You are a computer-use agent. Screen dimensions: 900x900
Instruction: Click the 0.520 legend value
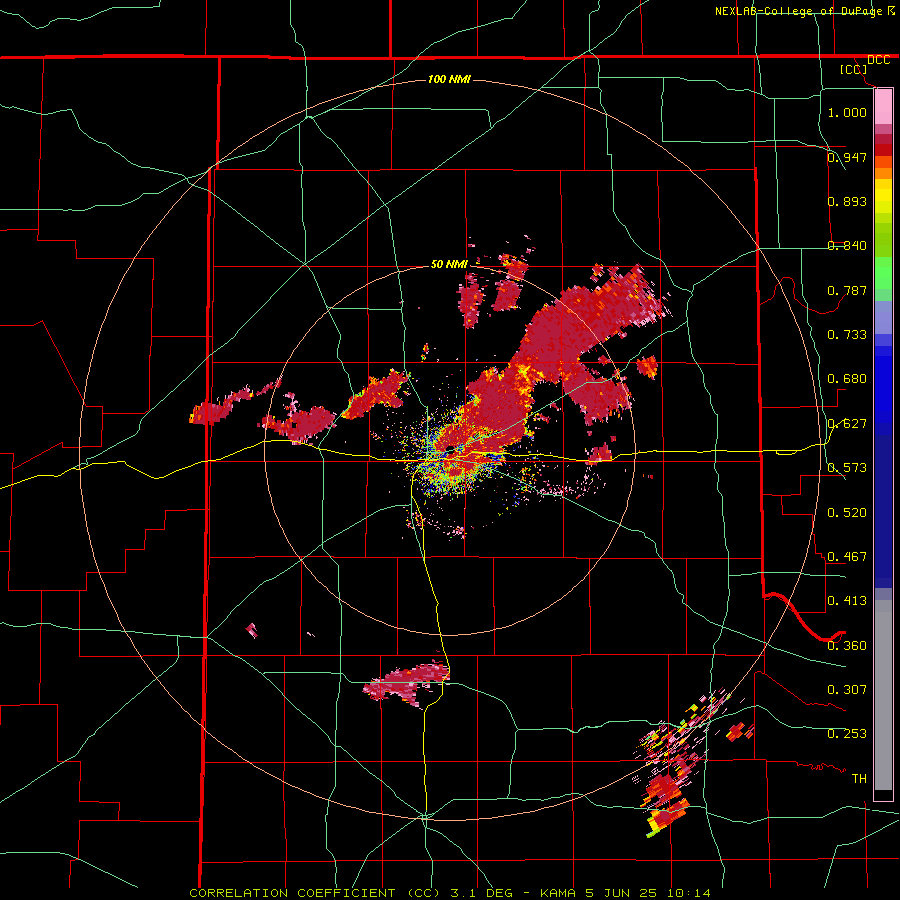tap(847, 512)
